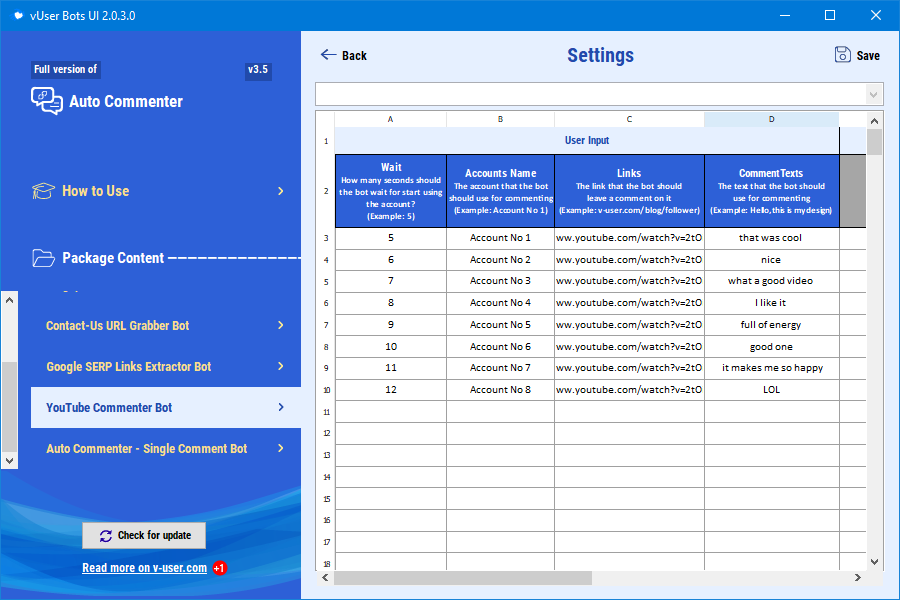Click the Accounts Name heading cell
Image resolution: width=900 pixels, height=600 pixels.
pyautogui.click(x=501, y=191)
